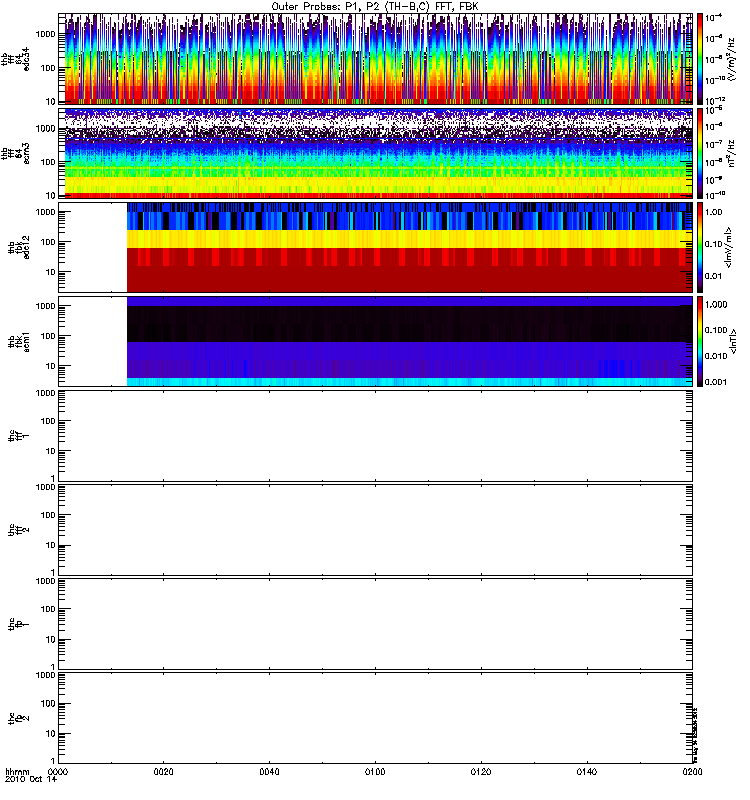
Task: Click the '0.100' tick on nT color bar
Action: (x=716, y=331)
